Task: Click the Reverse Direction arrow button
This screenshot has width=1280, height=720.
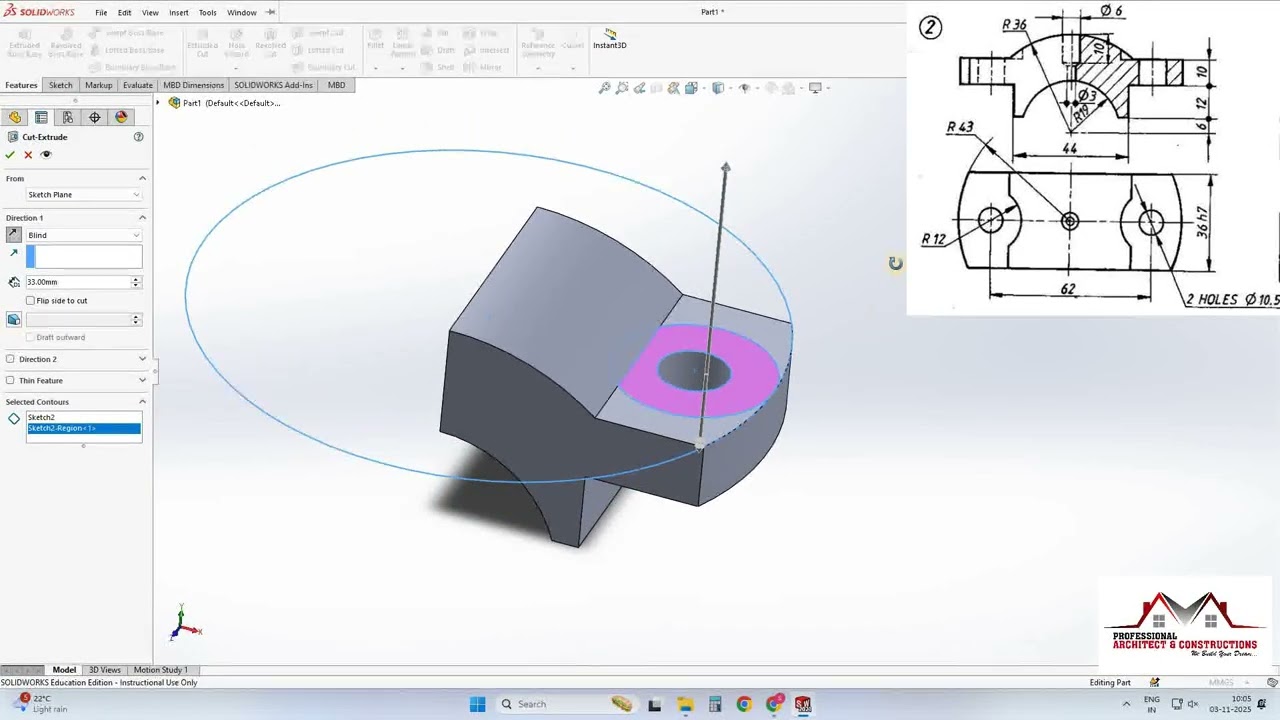Action: [x=13, y=235]
